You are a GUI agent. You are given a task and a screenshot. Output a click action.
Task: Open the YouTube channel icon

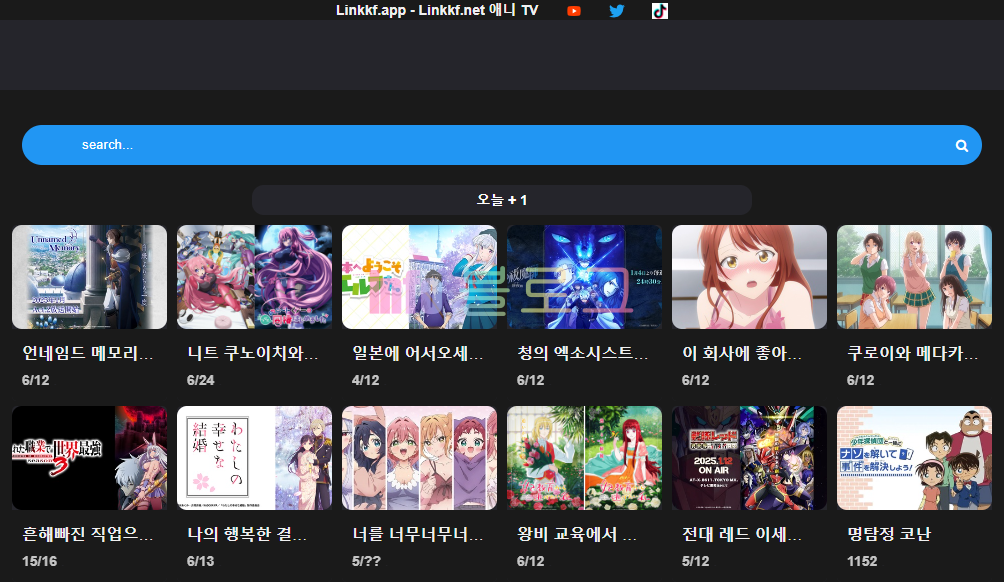pos(572,11)
